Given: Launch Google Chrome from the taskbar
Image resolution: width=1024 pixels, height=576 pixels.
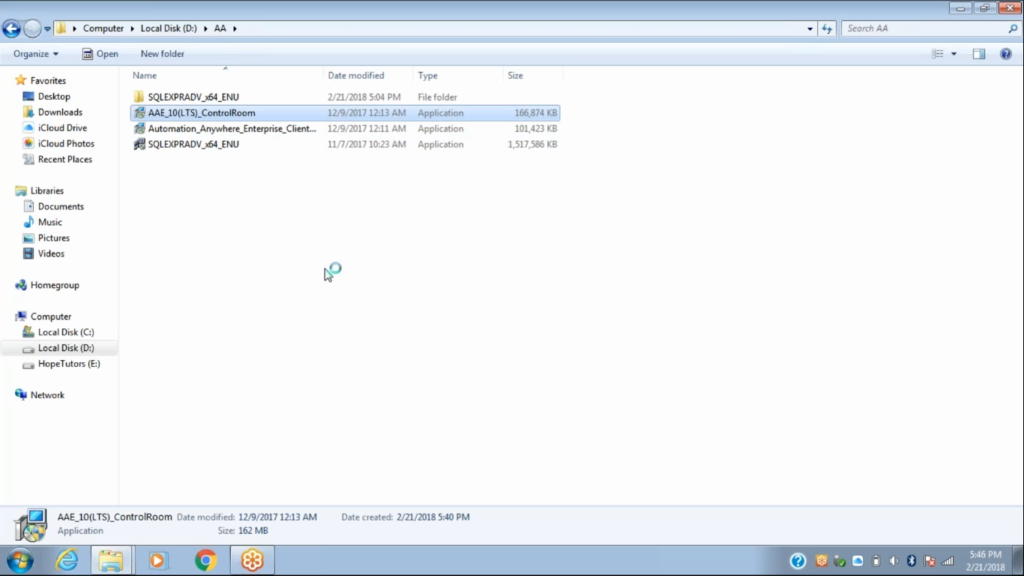Looking at the screenshot, I should 205,561.
